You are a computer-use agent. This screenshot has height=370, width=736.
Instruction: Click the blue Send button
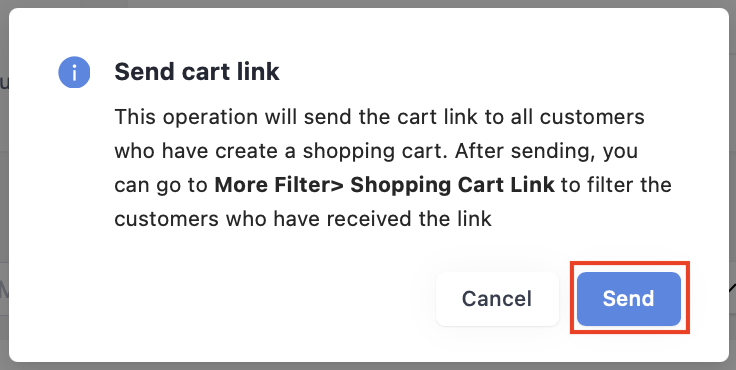coord(629,299)
